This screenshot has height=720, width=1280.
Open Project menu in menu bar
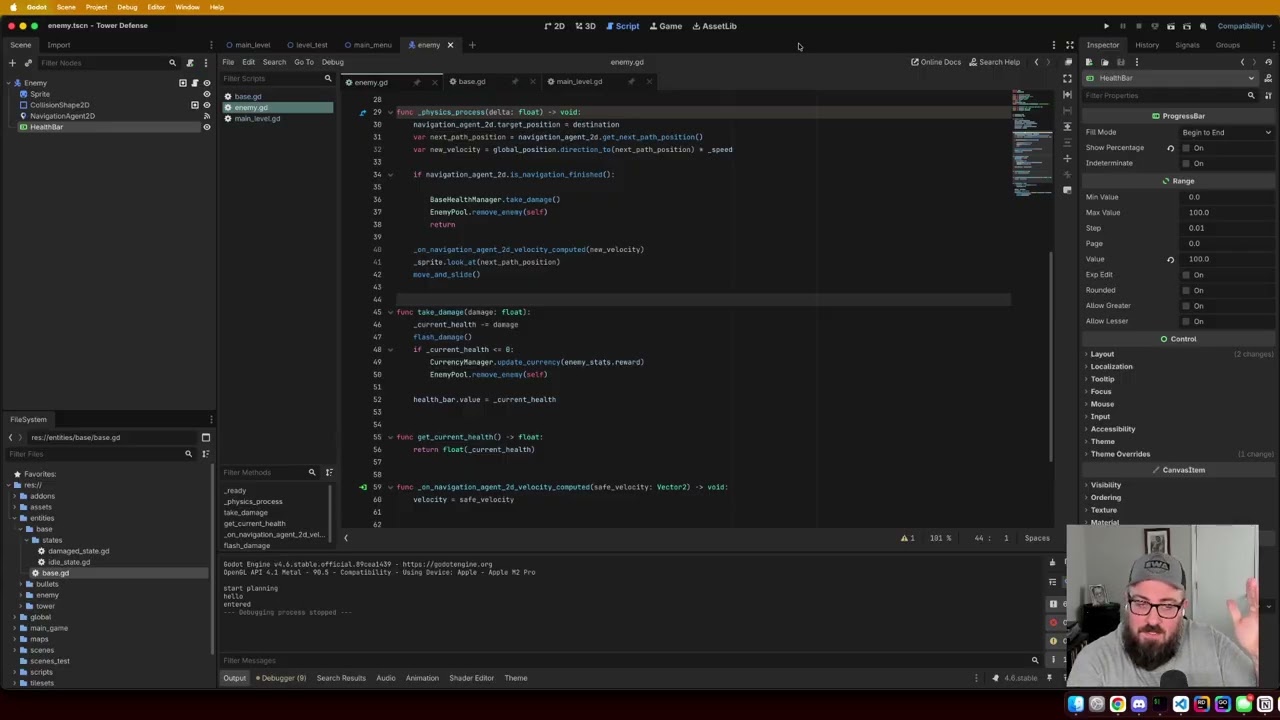click(x=96, y=7)
